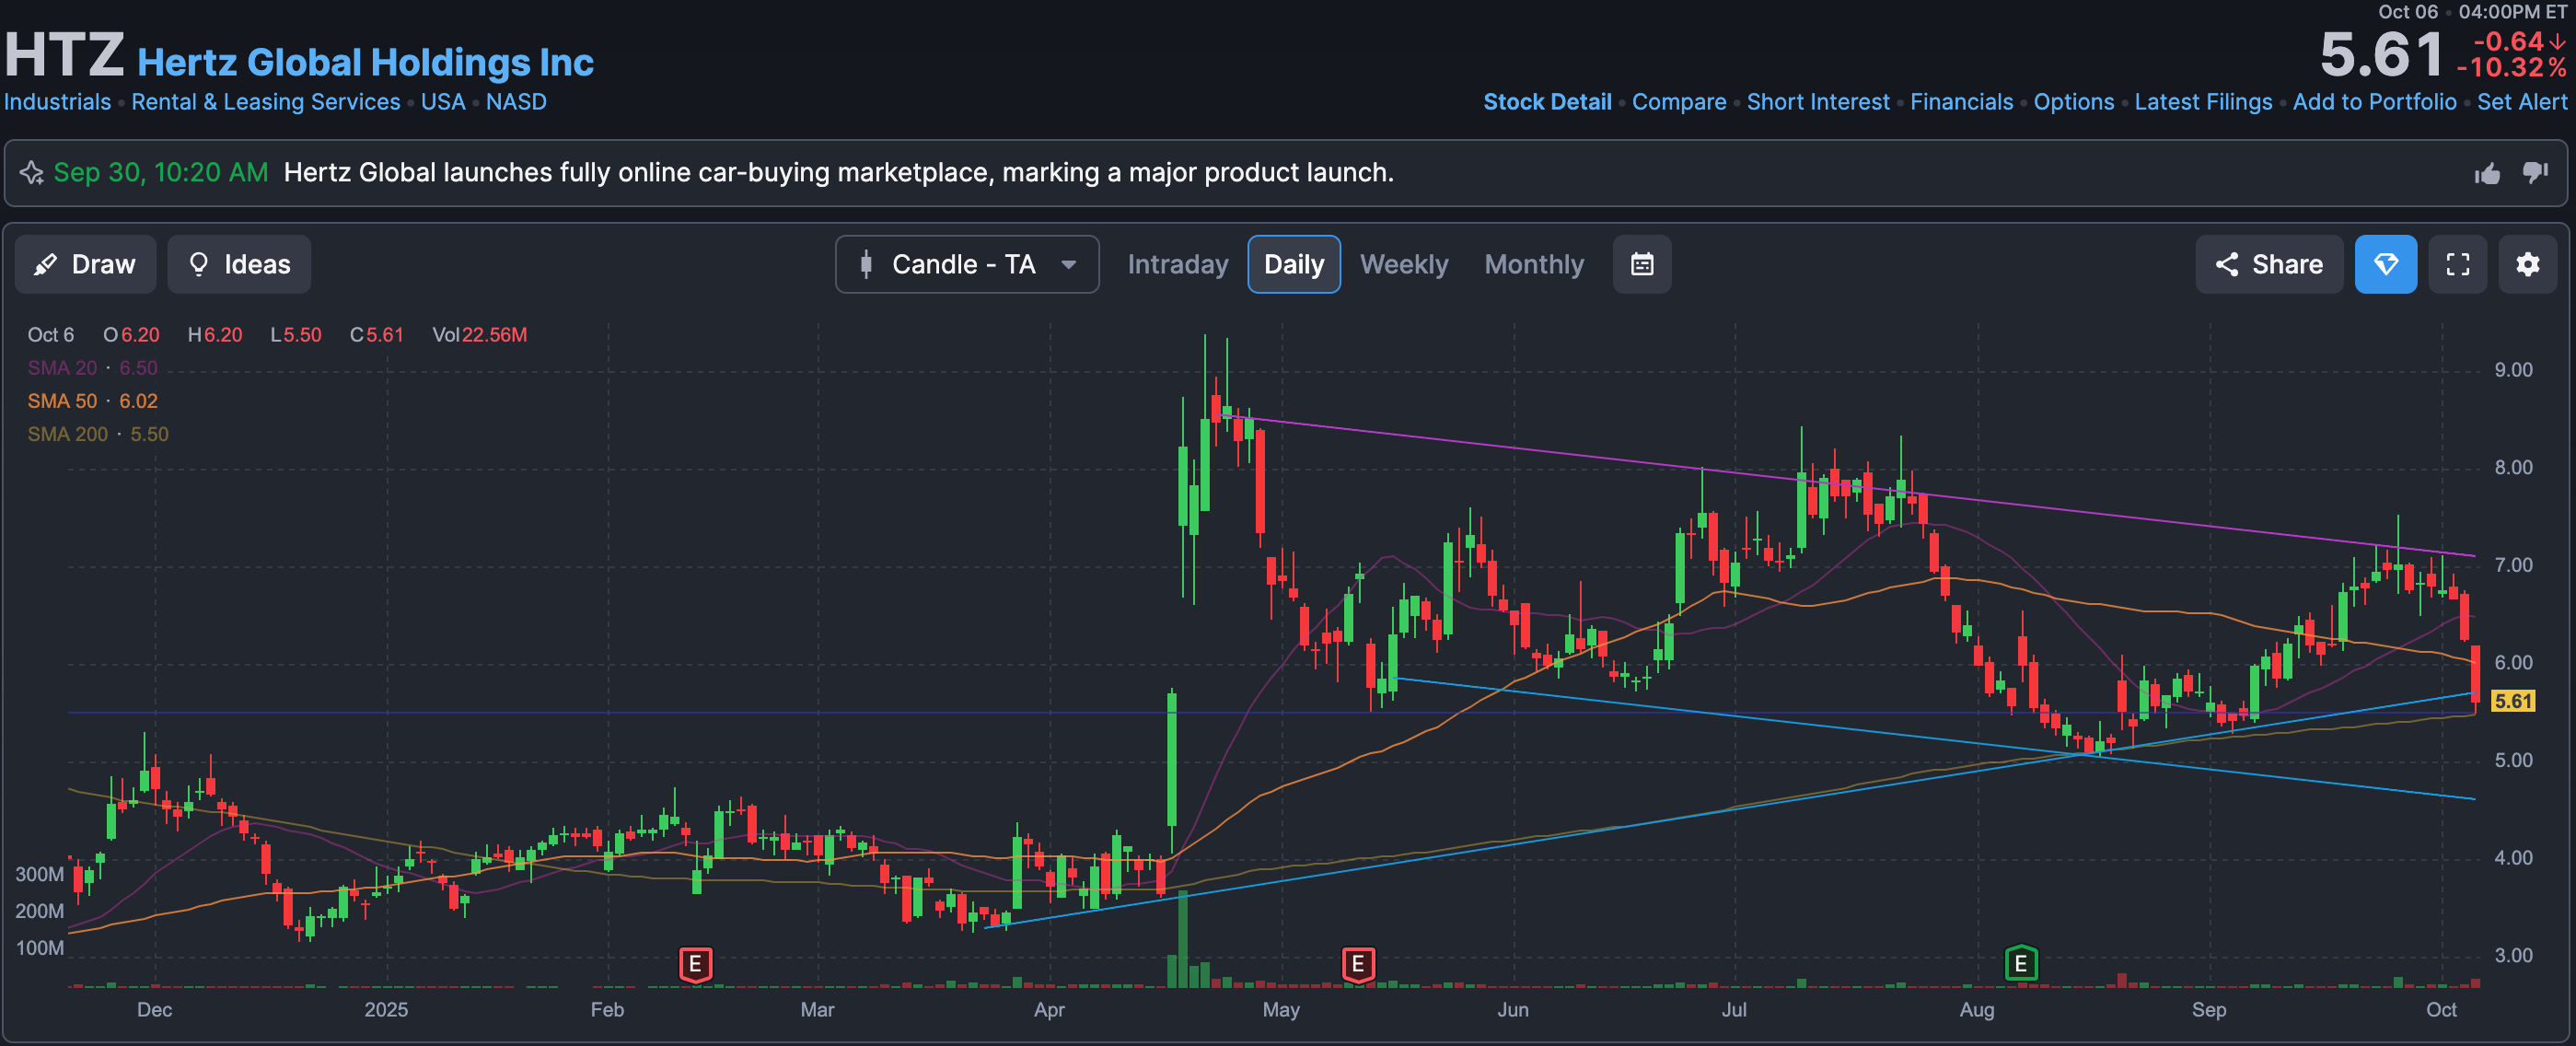Open the calendar date range picker
This screenshot has width=2576, height=1046.
(1641, 264)
